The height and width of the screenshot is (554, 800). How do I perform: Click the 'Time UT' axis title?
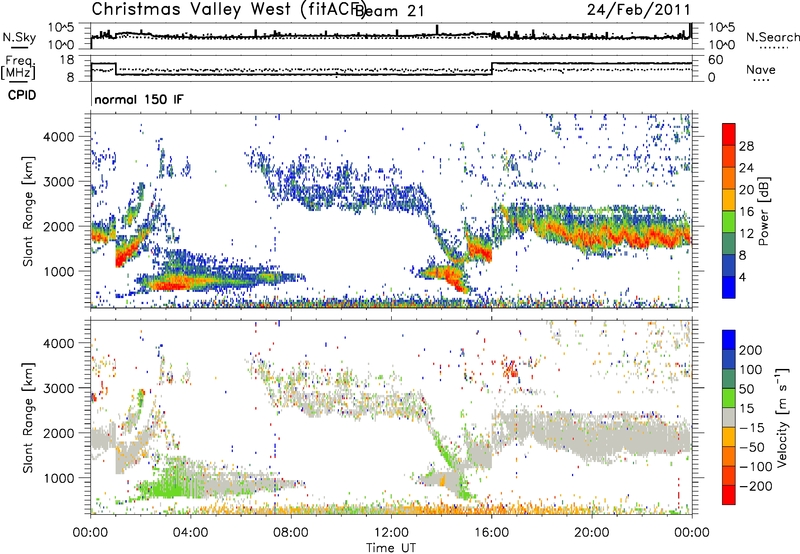(x=391, y=547)
